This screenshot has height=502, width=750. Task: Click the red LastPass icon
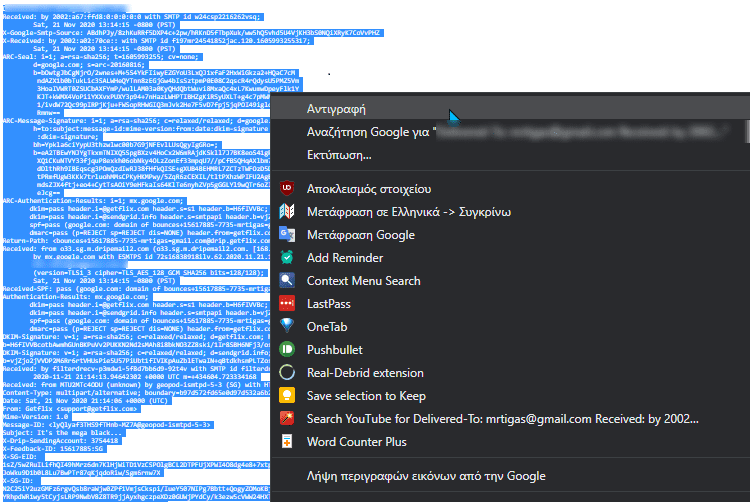pyautogui.click(x=287, y=303)
